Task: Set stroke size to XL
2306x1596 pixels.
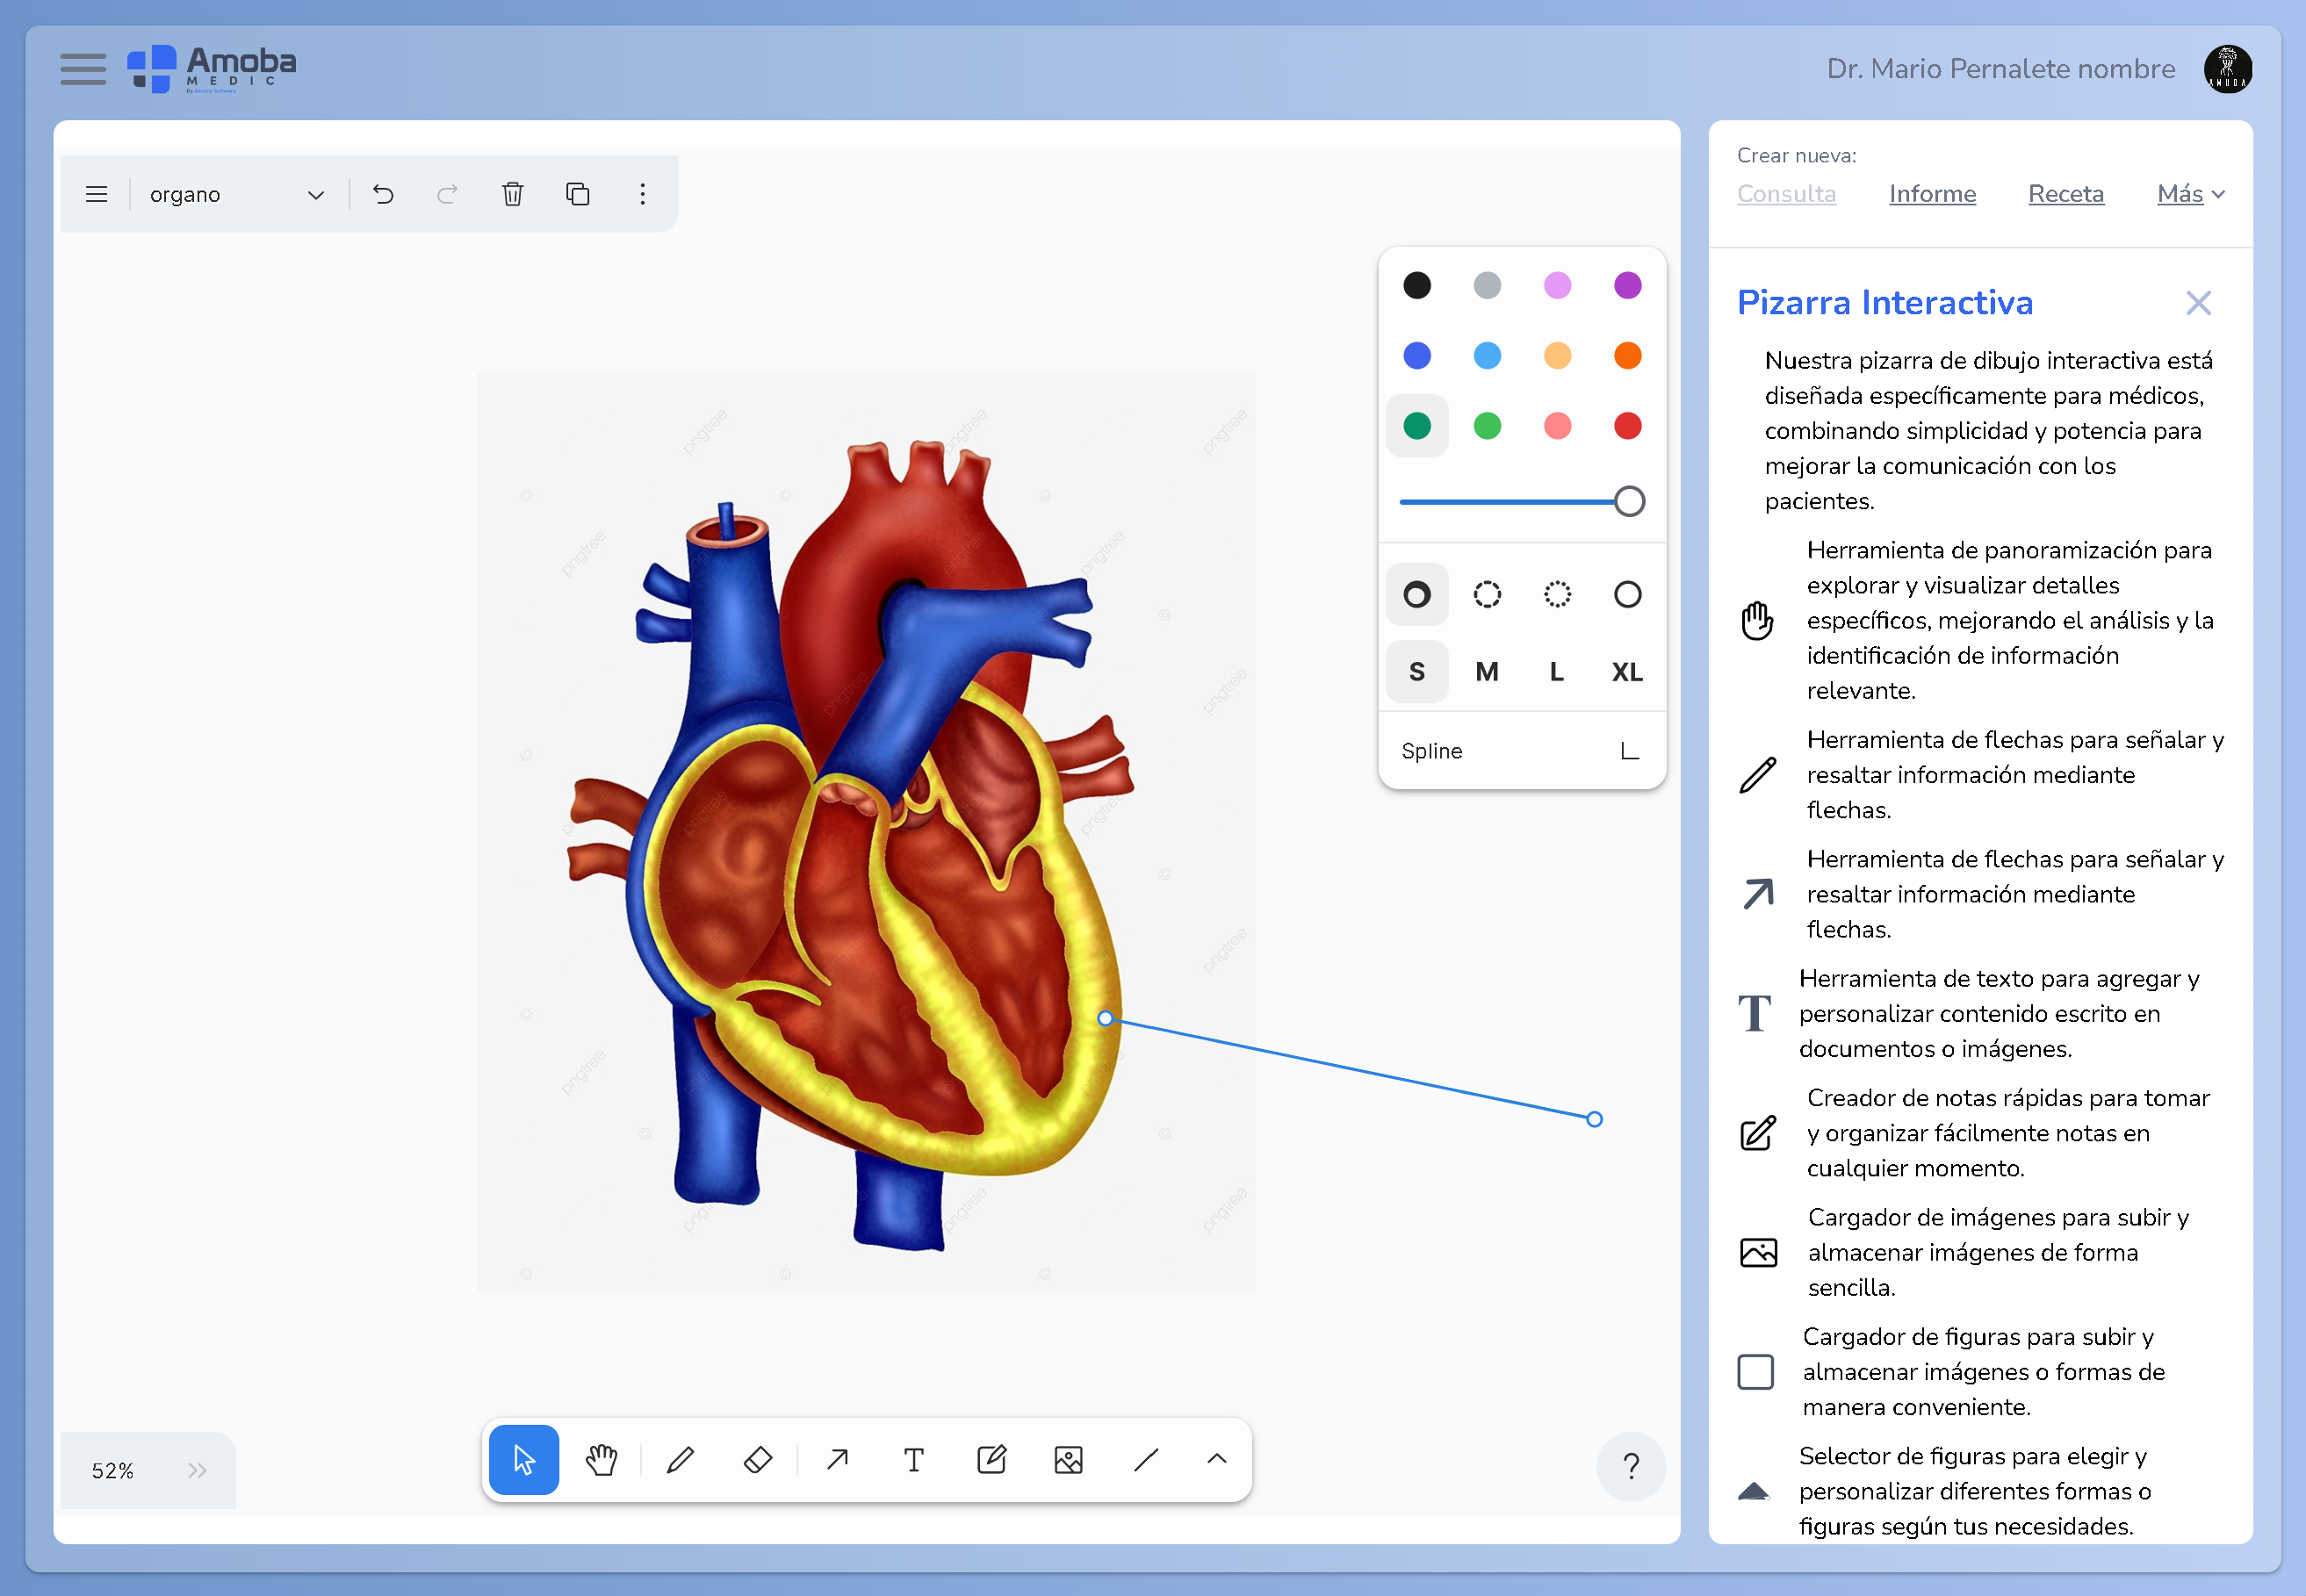Action: pos(1626,671)
